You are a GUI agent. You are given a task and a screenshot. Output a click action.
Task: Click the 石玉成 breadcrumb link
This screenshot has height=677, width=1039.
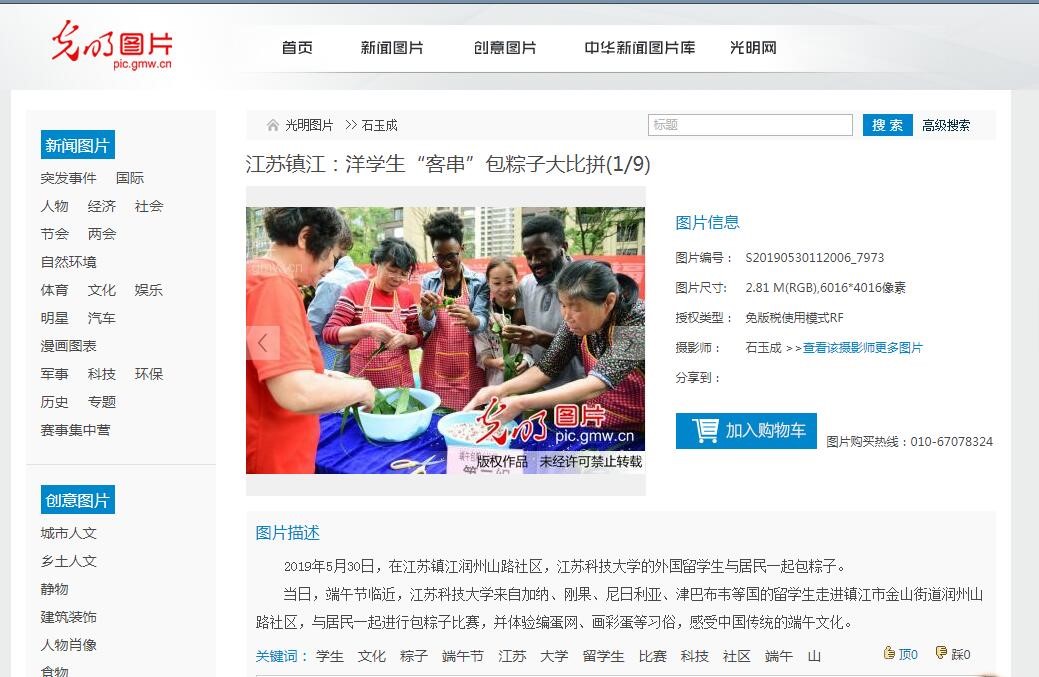point(380,125)
